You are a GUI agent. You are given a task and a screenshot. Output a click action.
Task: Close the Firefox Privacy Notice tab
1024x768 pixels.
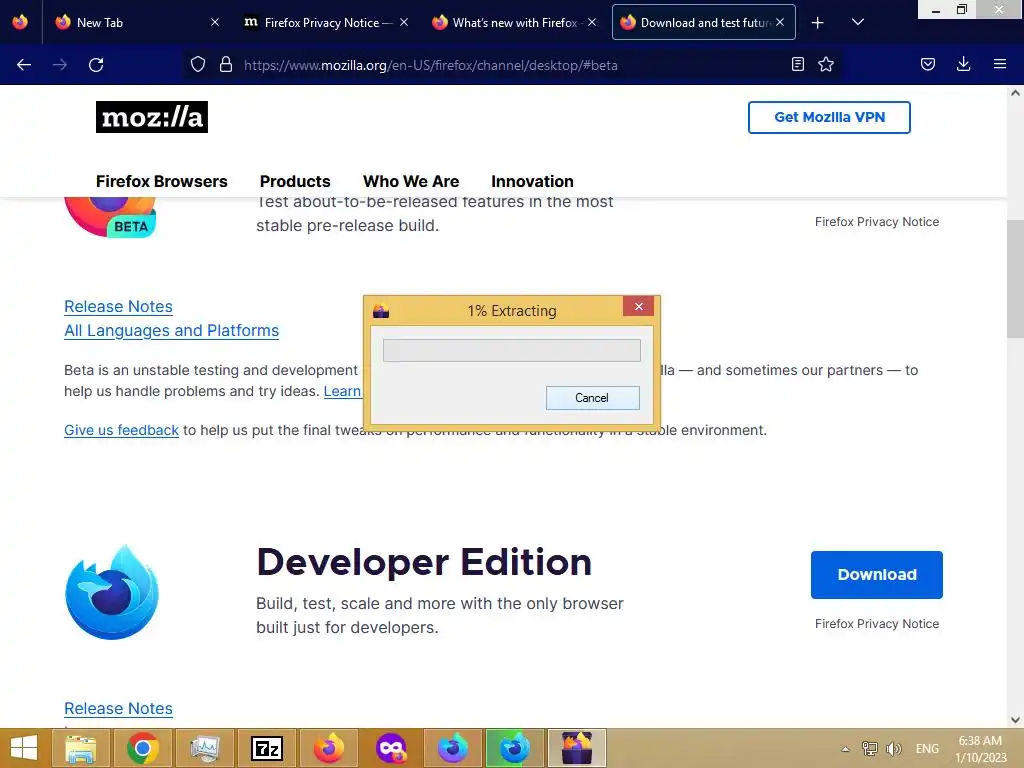[x=404, y=22]
